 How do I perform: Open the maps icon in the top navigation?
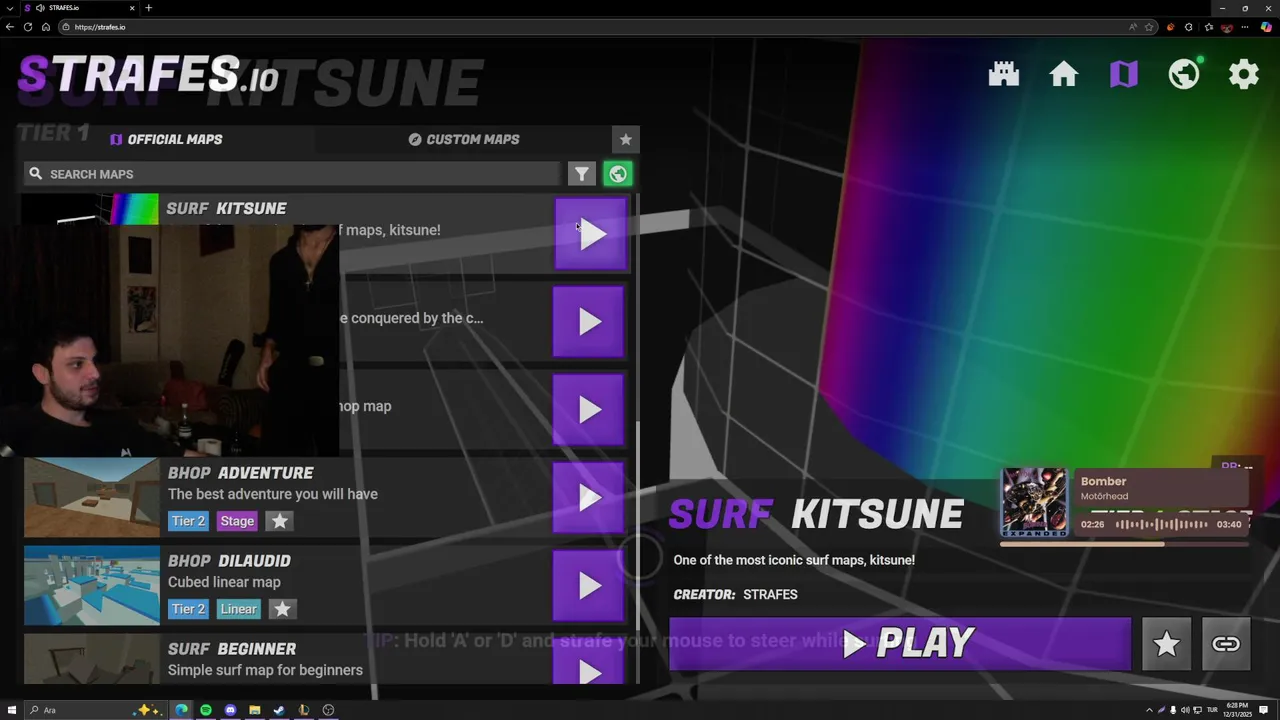click(1124, 74)
